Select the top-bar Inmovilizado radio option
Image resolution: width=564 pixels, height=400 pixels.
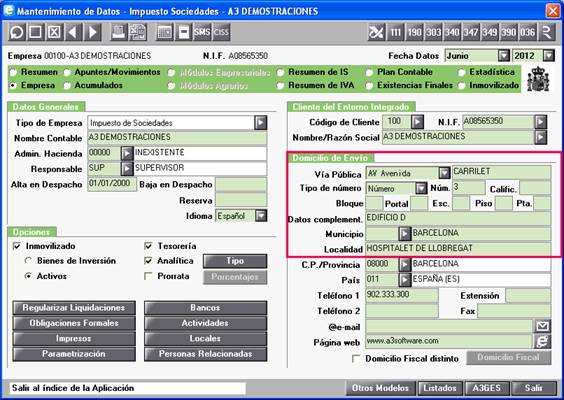[461, 86]
